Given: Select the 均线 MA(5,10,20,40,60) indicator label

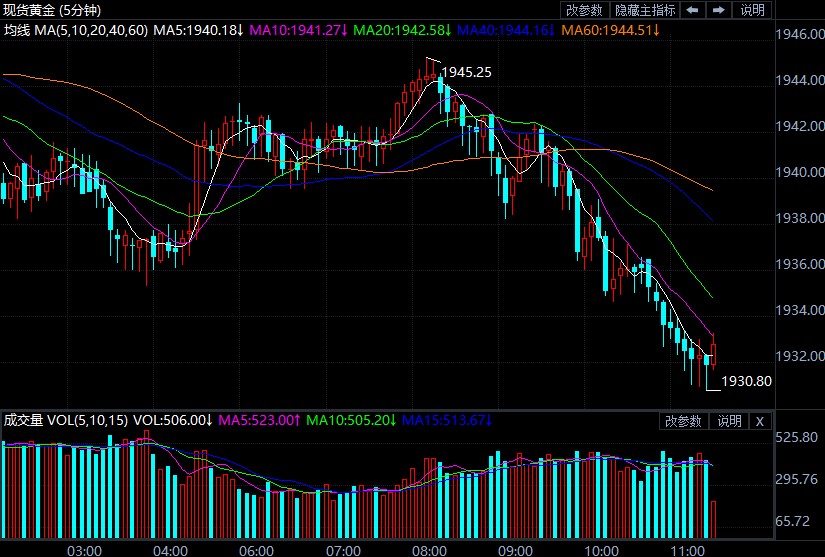Looking at the screenshot, I should [x=75, y=30].
